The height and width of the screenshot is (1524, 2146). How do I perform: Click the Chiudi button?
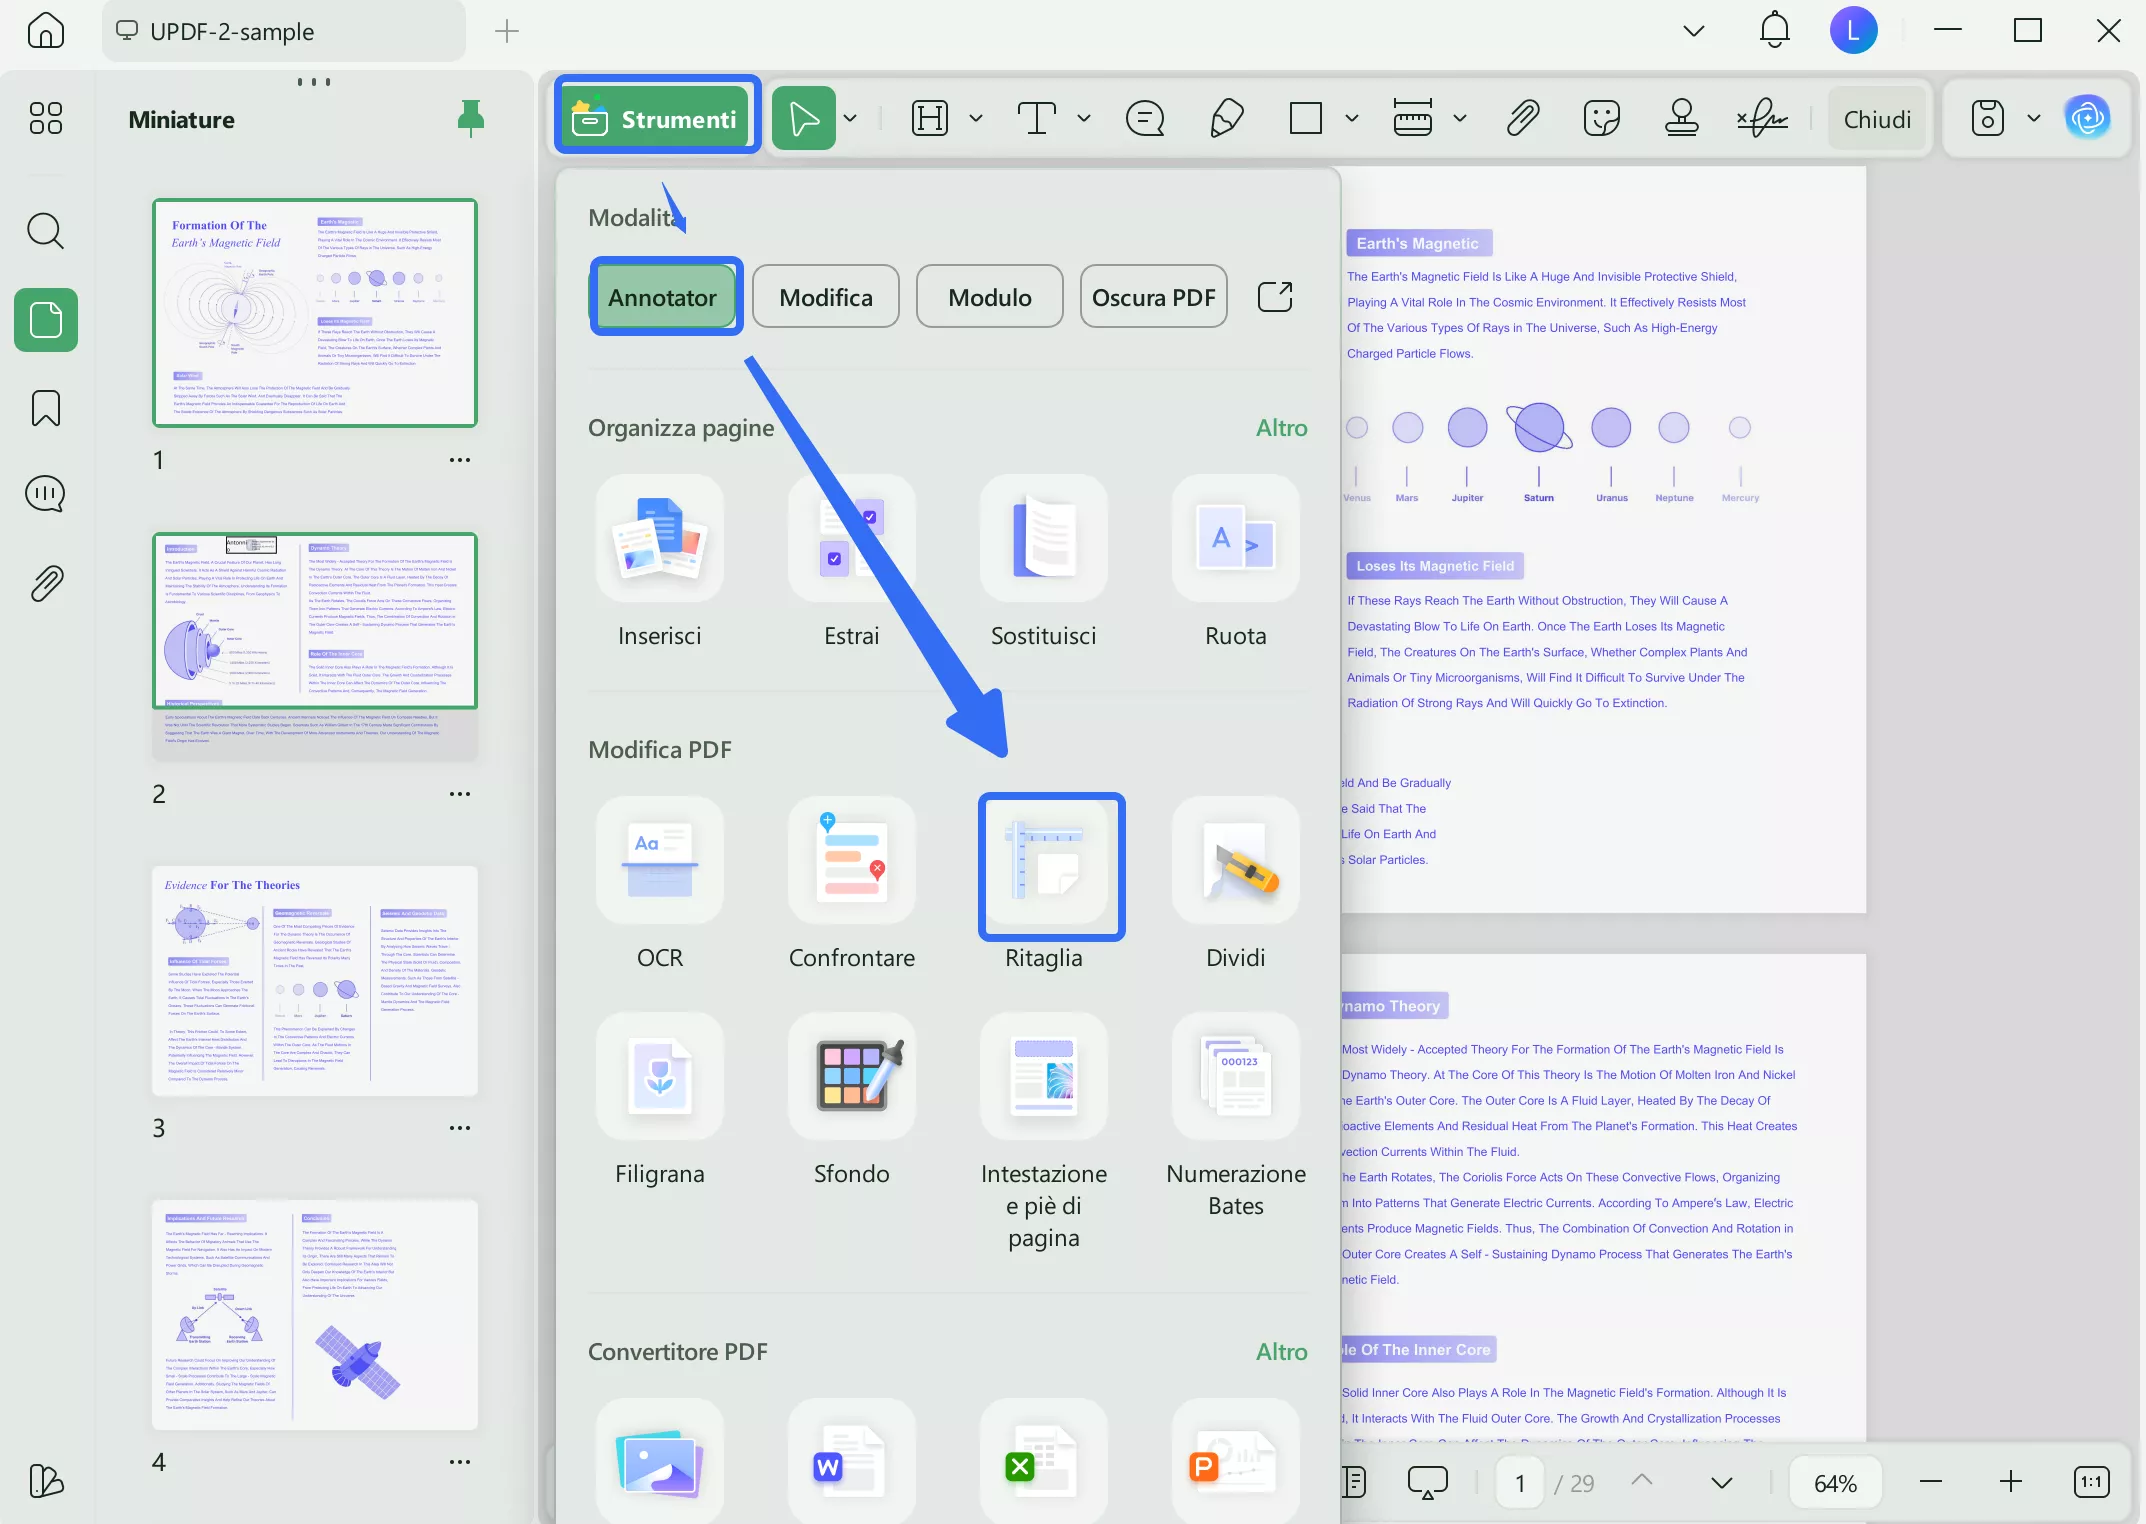pos(1876,119)
